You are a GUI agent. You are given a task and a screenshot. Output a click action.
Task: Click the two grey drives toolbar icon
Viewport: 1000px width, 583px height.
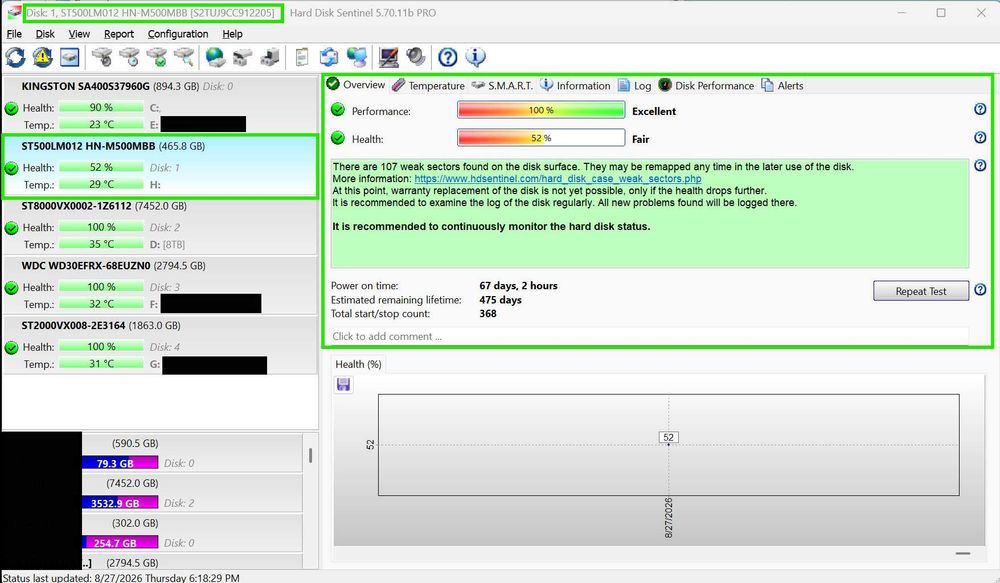[242, 57]
